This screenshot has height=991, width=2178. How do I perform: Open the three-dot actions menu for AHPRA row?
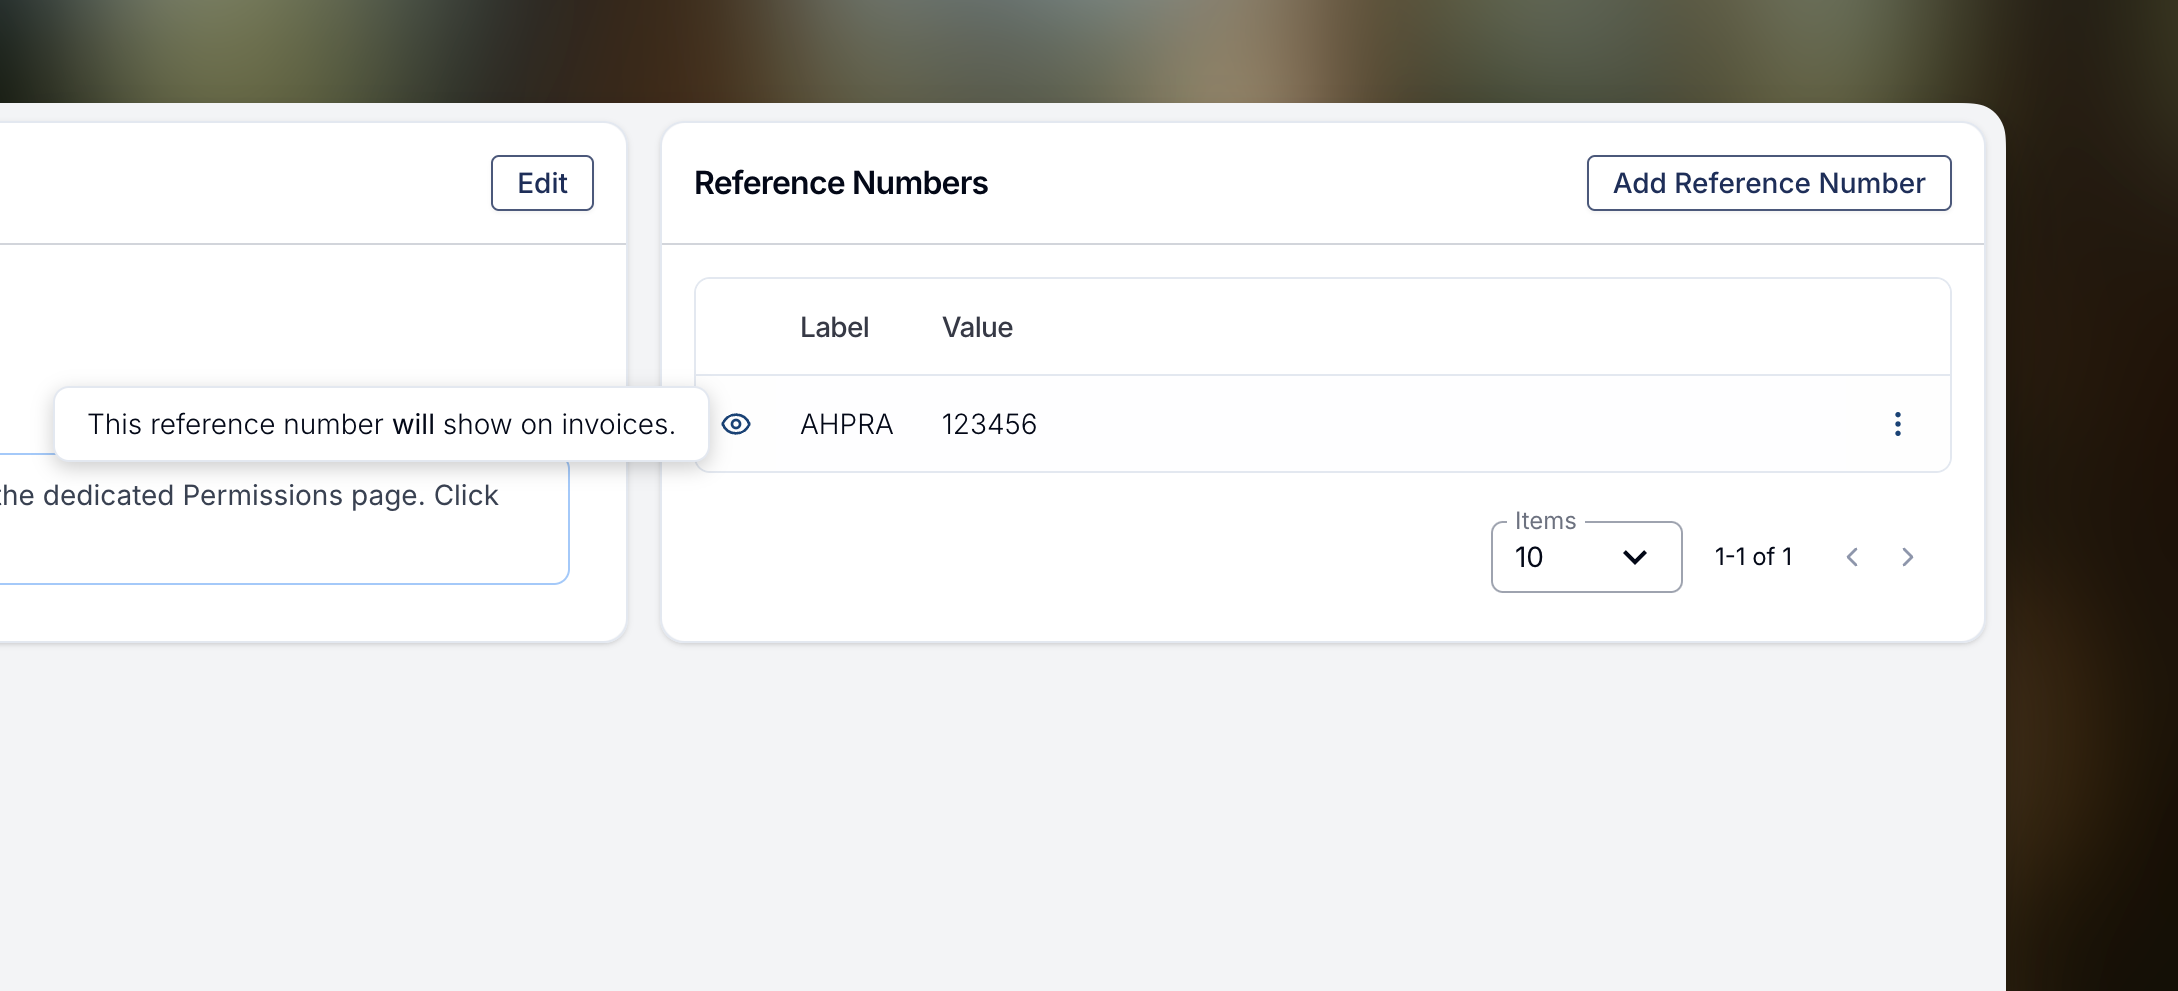point(1897,424)
